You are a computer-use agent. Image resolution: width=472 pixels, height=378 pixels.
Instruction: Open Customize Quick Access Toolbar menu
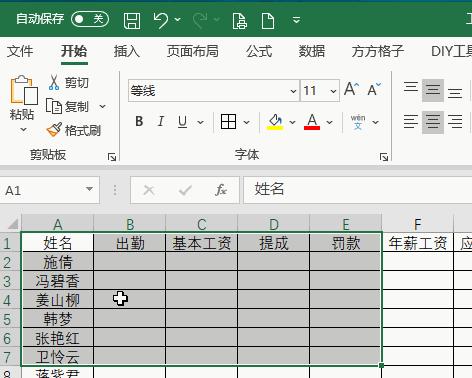point(296,20)
